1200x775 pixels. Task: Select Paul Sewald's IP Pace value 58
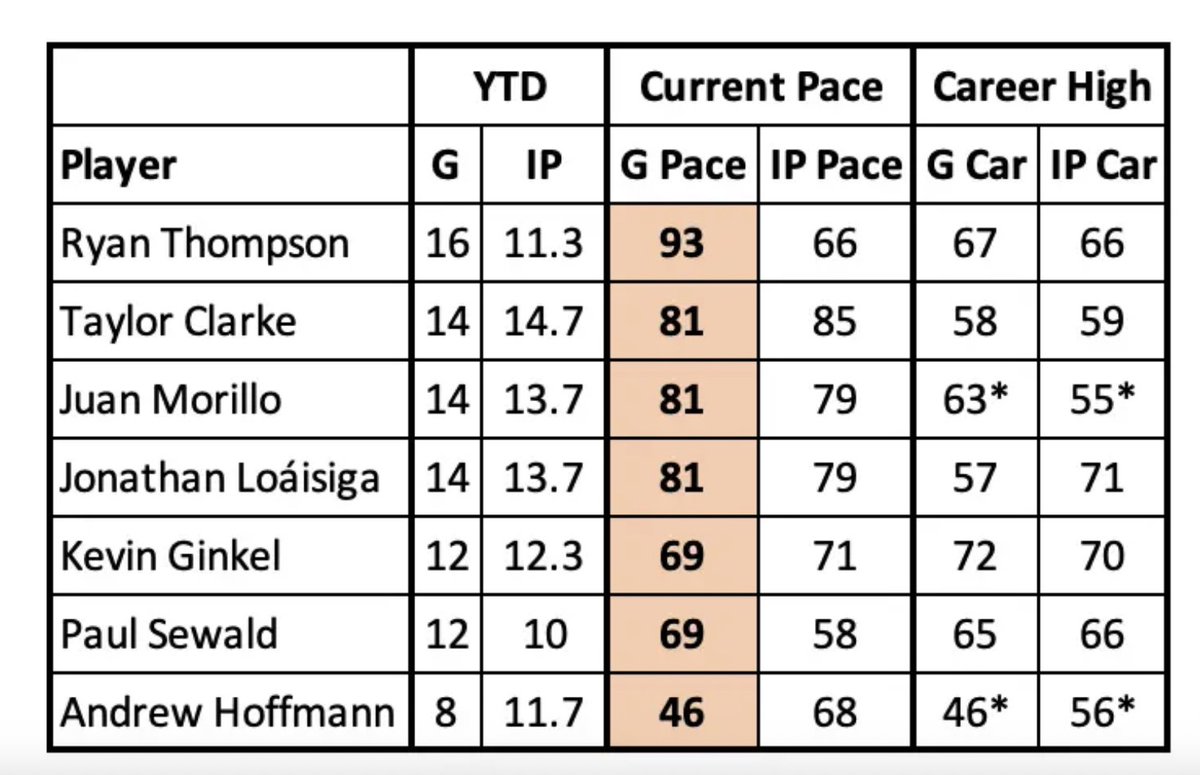[835, 633]
